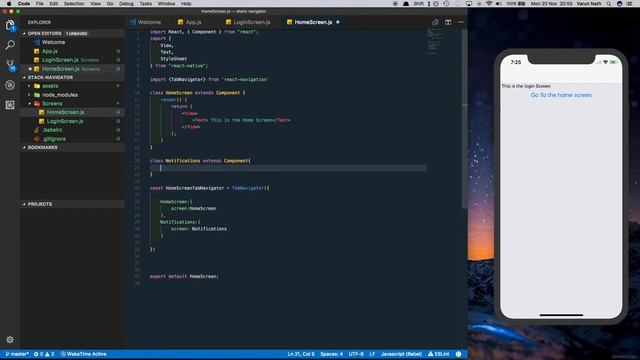Viewport: 640px width, 360px height.
Task: Open the editor More Actions ellipsis
Action: point(460,22)
